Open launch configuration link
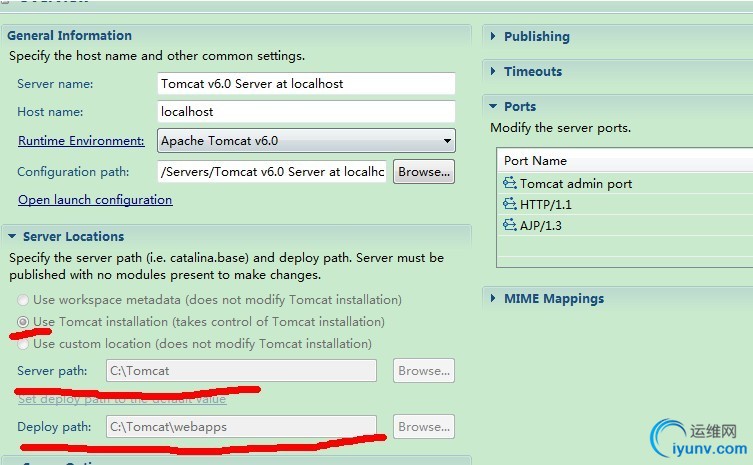753x465 pixels. (95, 199)
